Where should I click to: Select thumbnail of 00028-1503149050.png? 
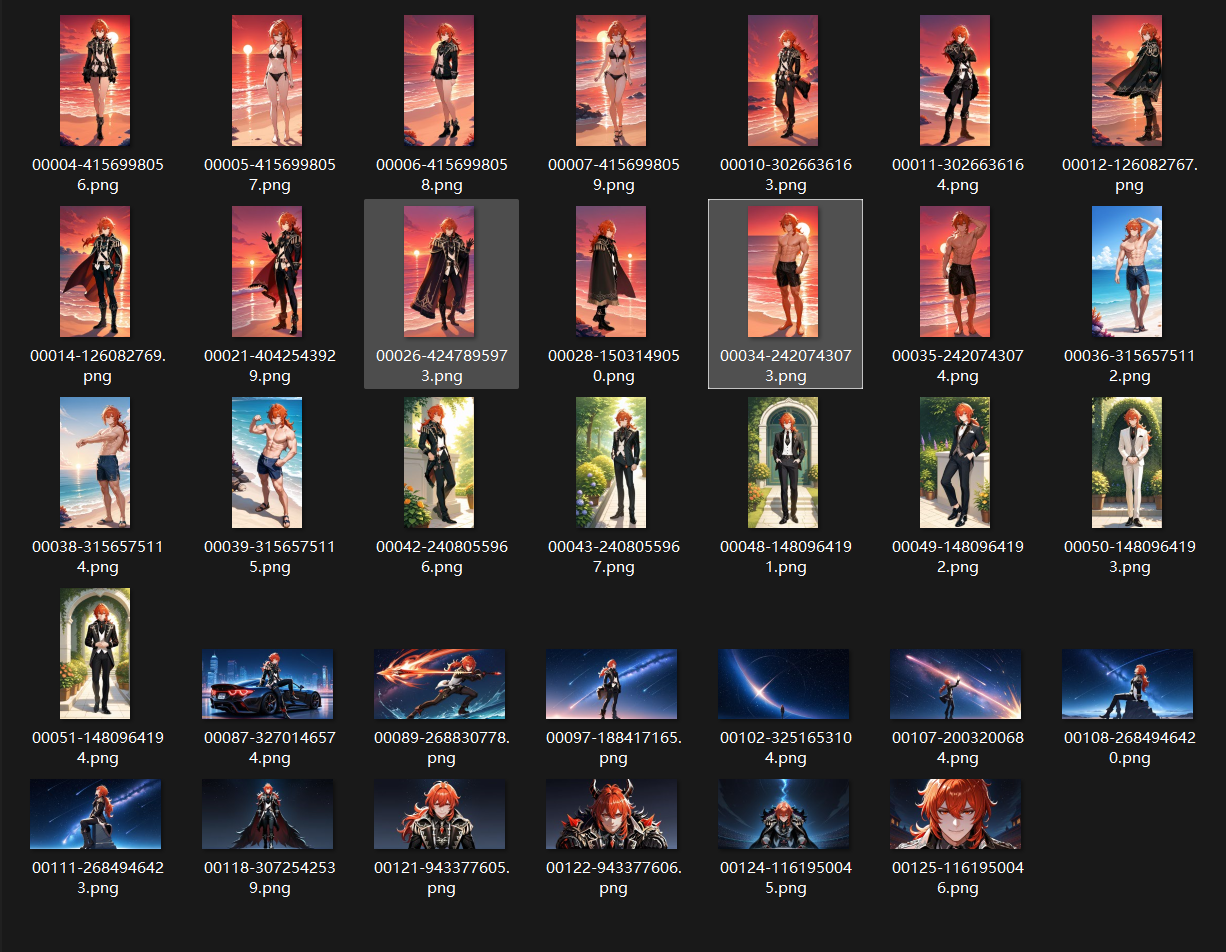click(x=611, y=271)
